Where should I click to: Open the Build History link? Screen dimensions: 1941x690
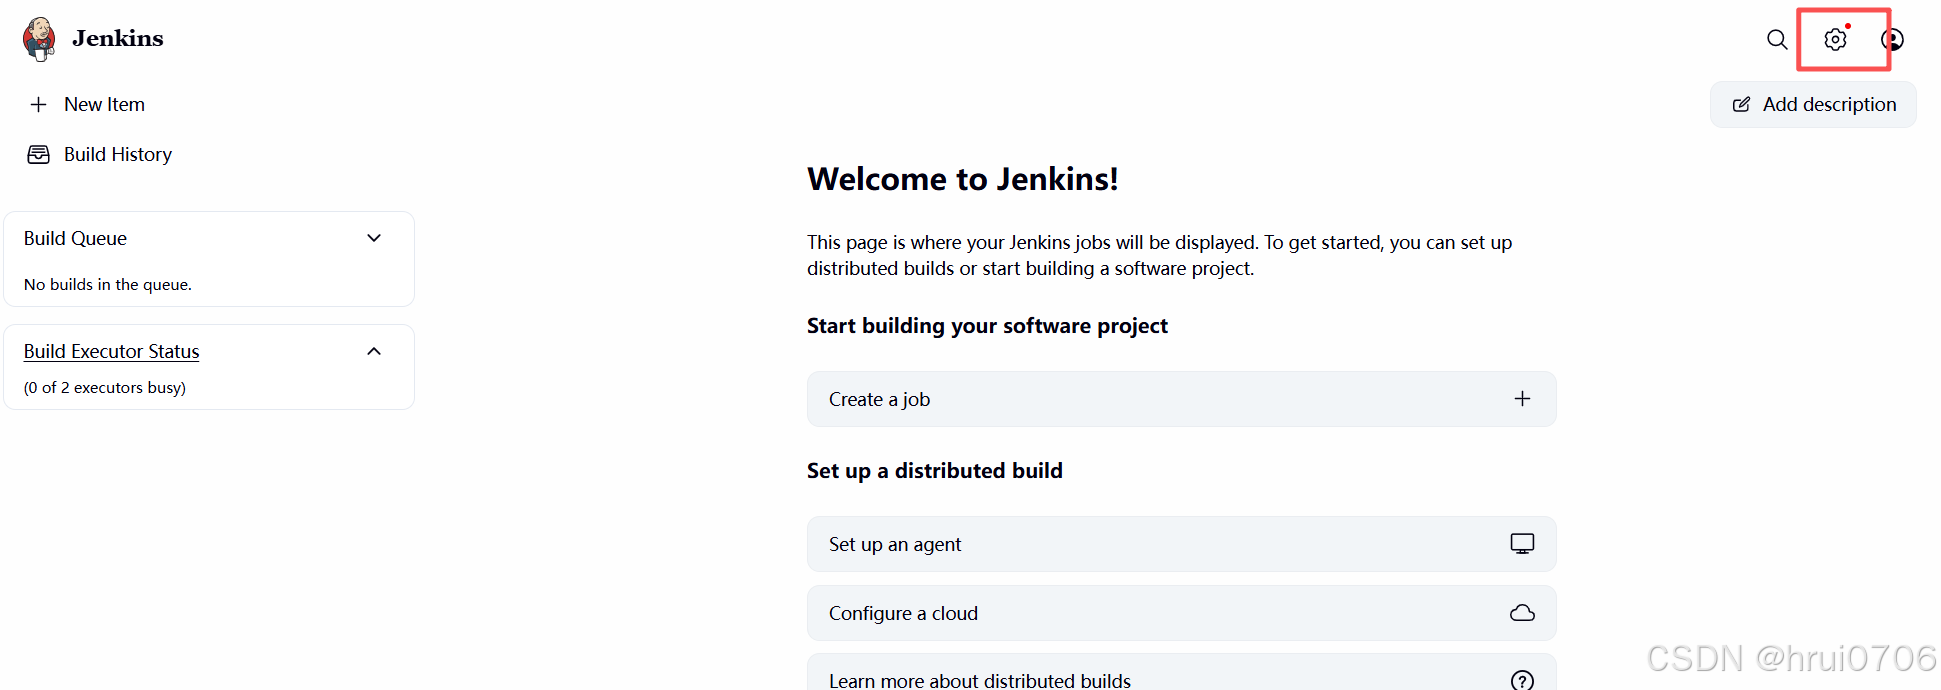pyautogui.click(x=118, y=154)
